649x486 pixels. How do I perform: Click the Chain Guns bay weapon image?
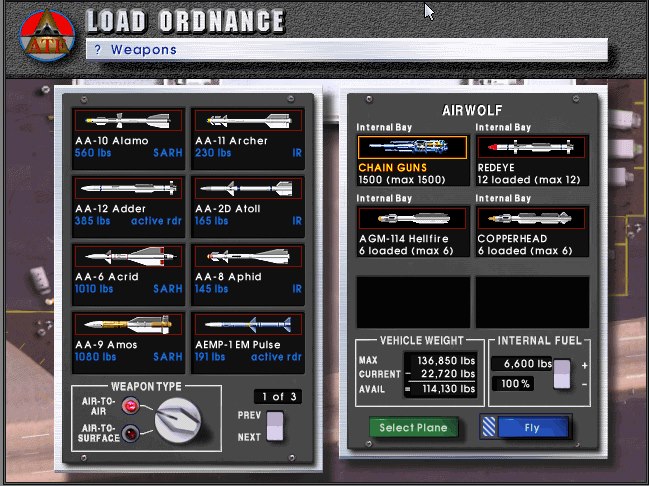tap(413, 147)
